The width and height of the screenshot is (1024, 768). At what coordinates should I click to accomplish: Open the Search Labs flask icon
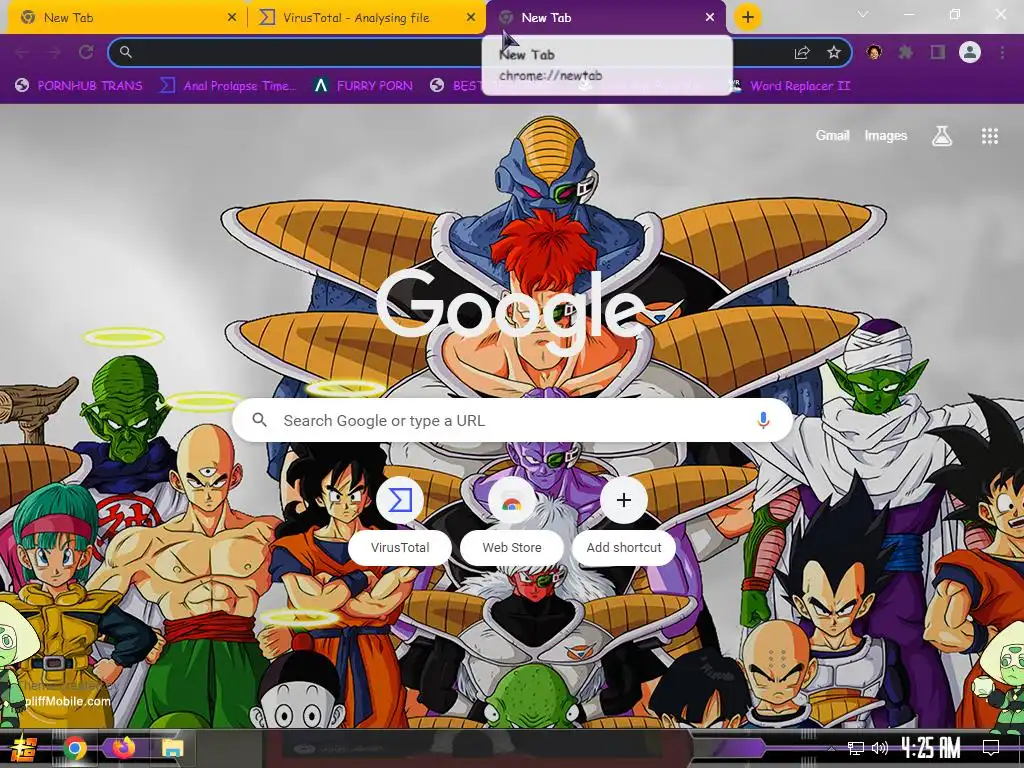[942, 136]
